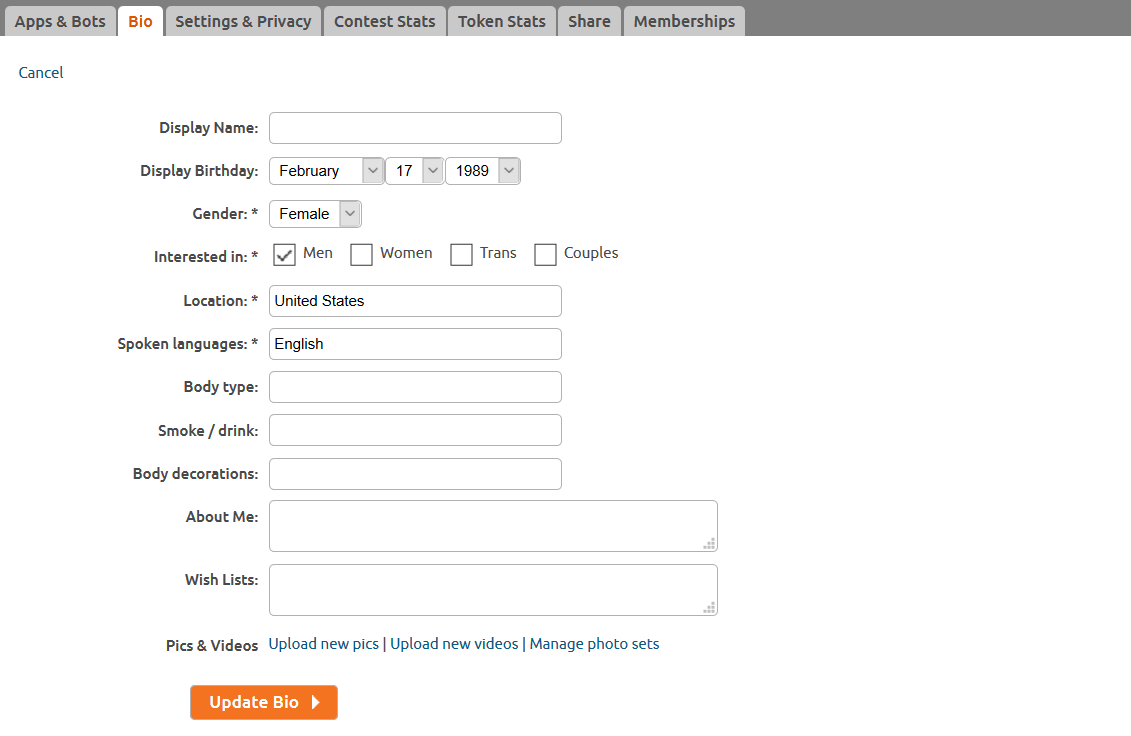Open the Memberships tab
Image resolution: width=1131 pixels, height=736 pixels.
(684, 21)
